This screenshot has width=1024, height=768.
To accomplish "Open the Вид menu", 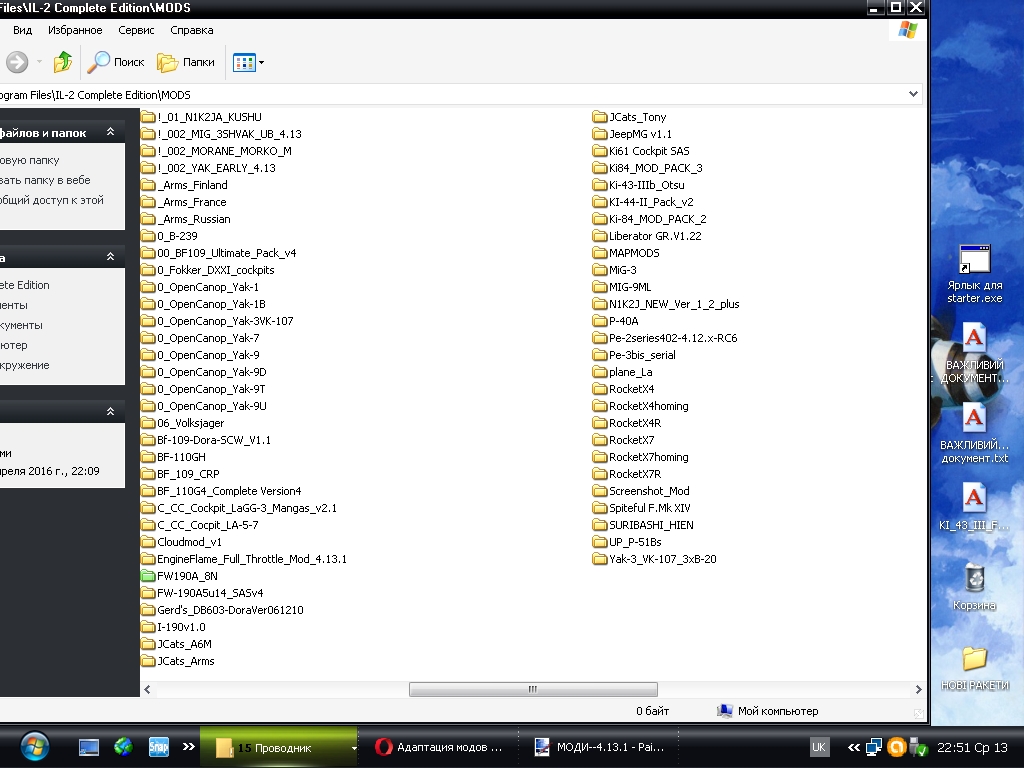I will coord(22,30).
